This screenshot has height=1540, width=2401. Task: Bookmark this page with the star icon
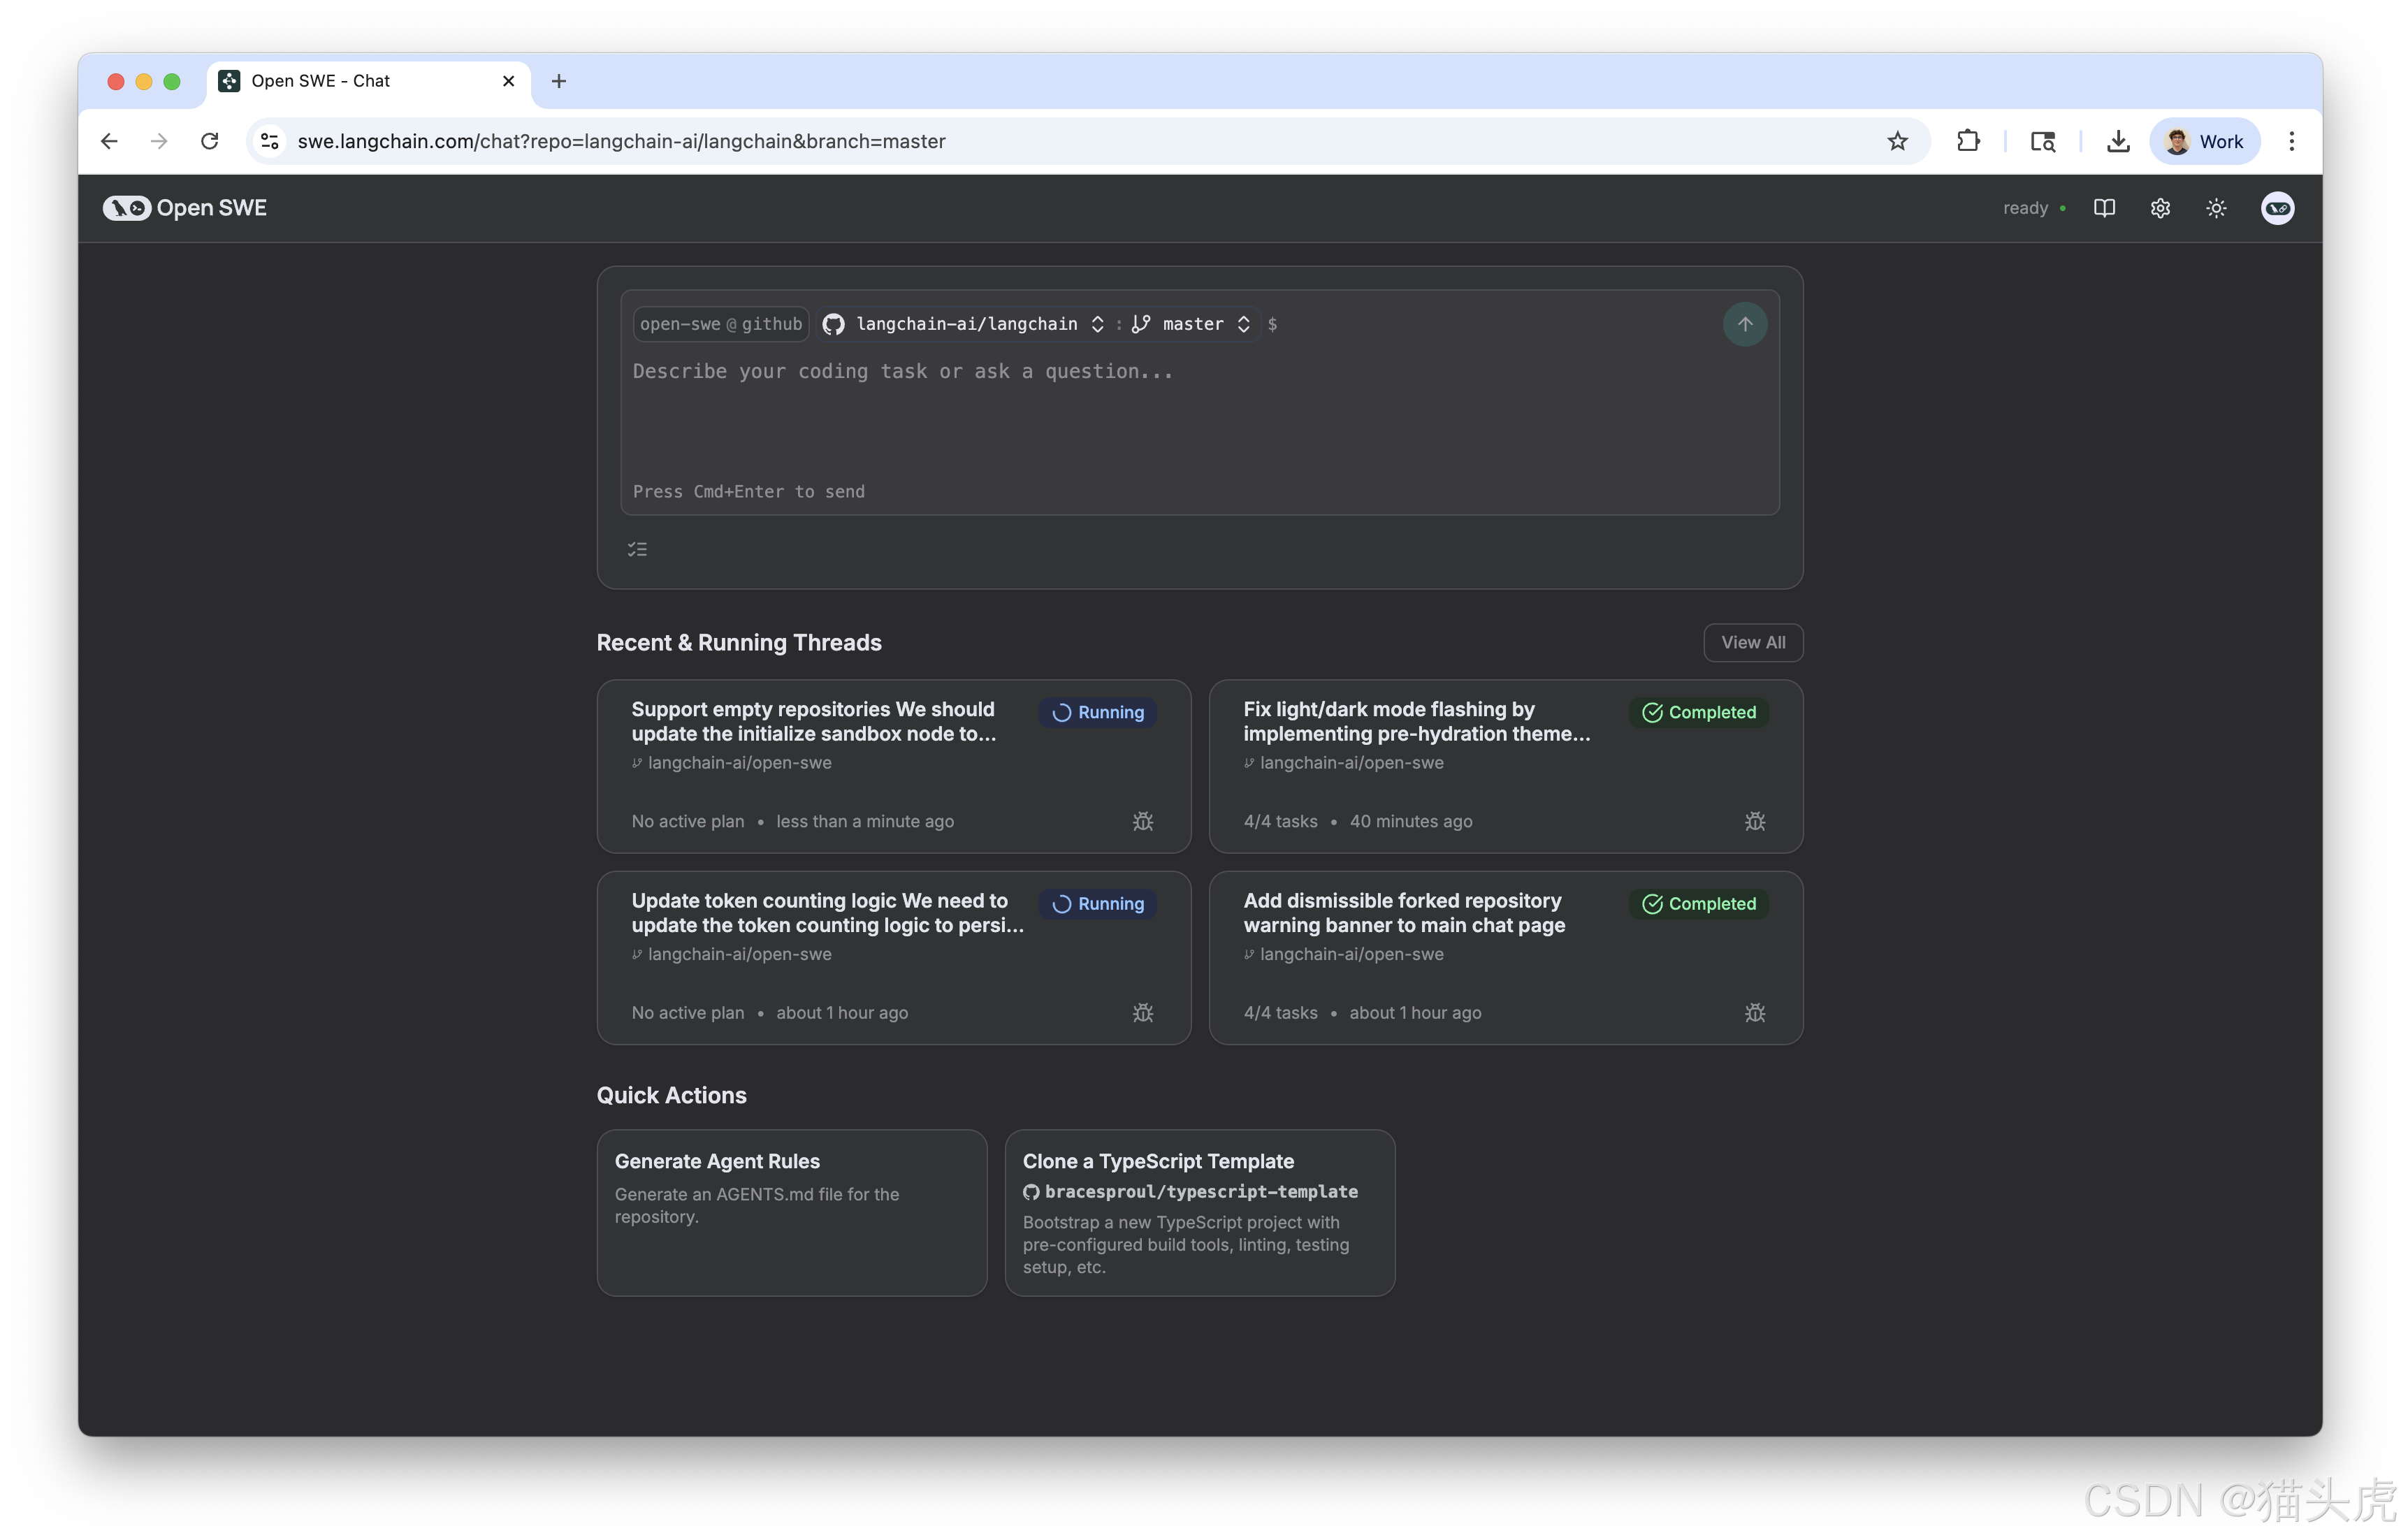pos(1897,141)
